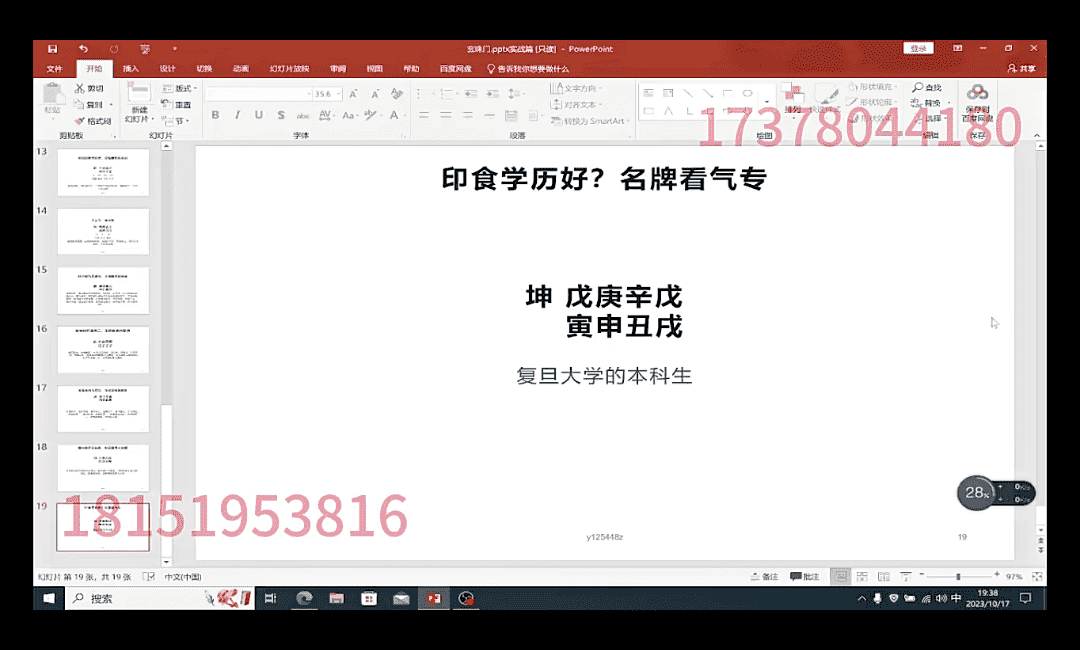The height and width of the screenshot is (650, 1080).
Task: Click the Sign in (登录) button
Action: (x=917, y=48)
